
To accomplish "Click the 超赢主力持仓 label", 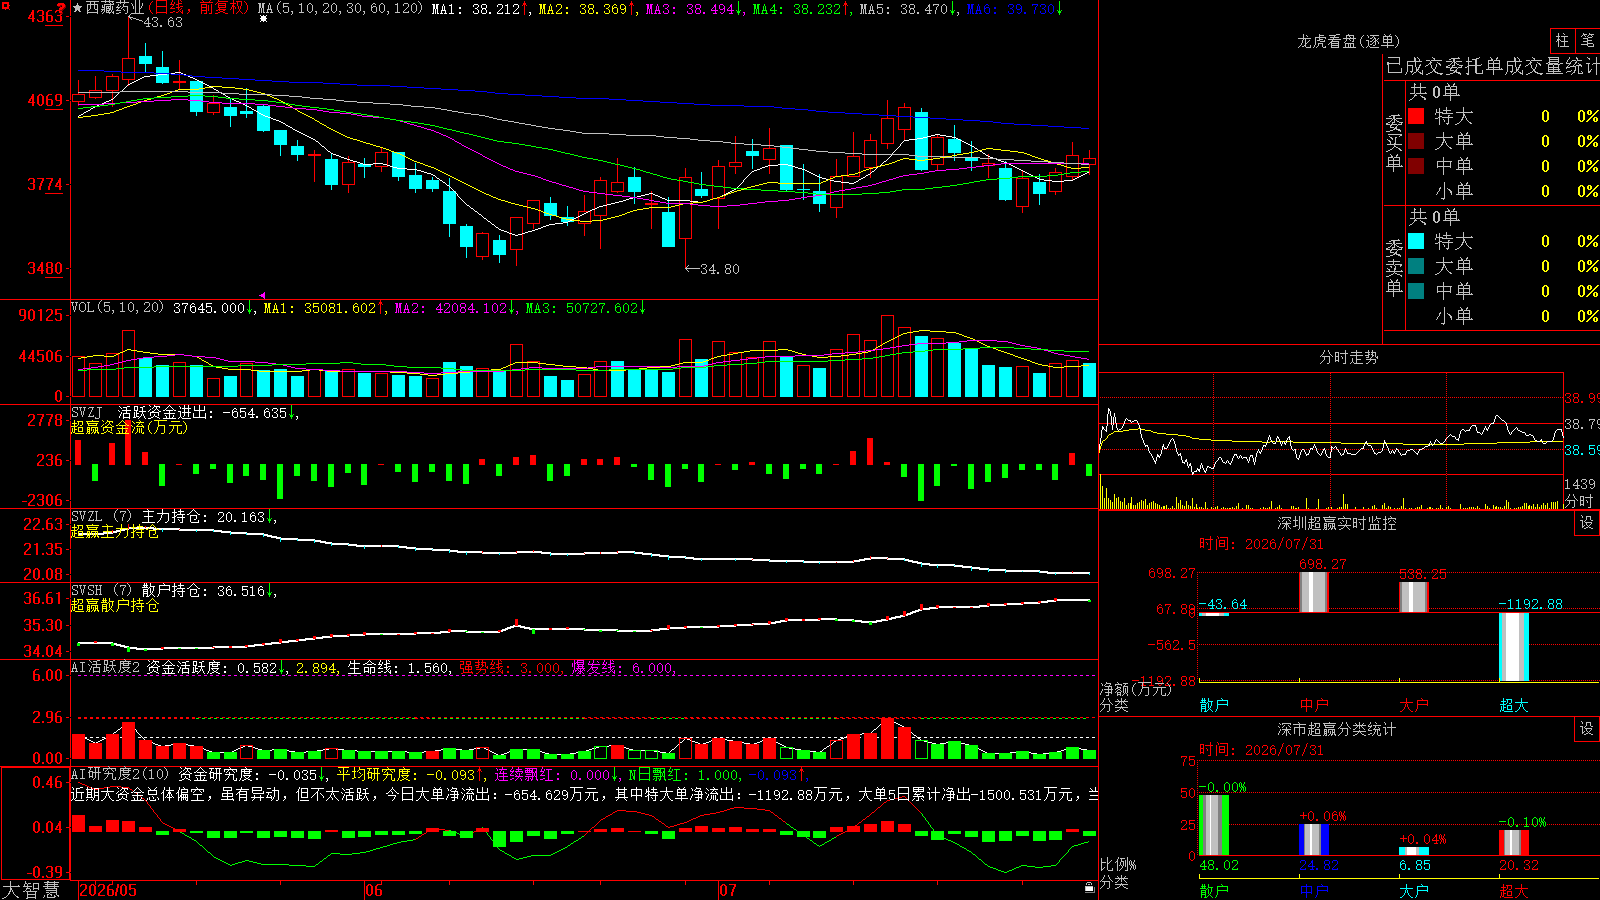I will (115, 532).
